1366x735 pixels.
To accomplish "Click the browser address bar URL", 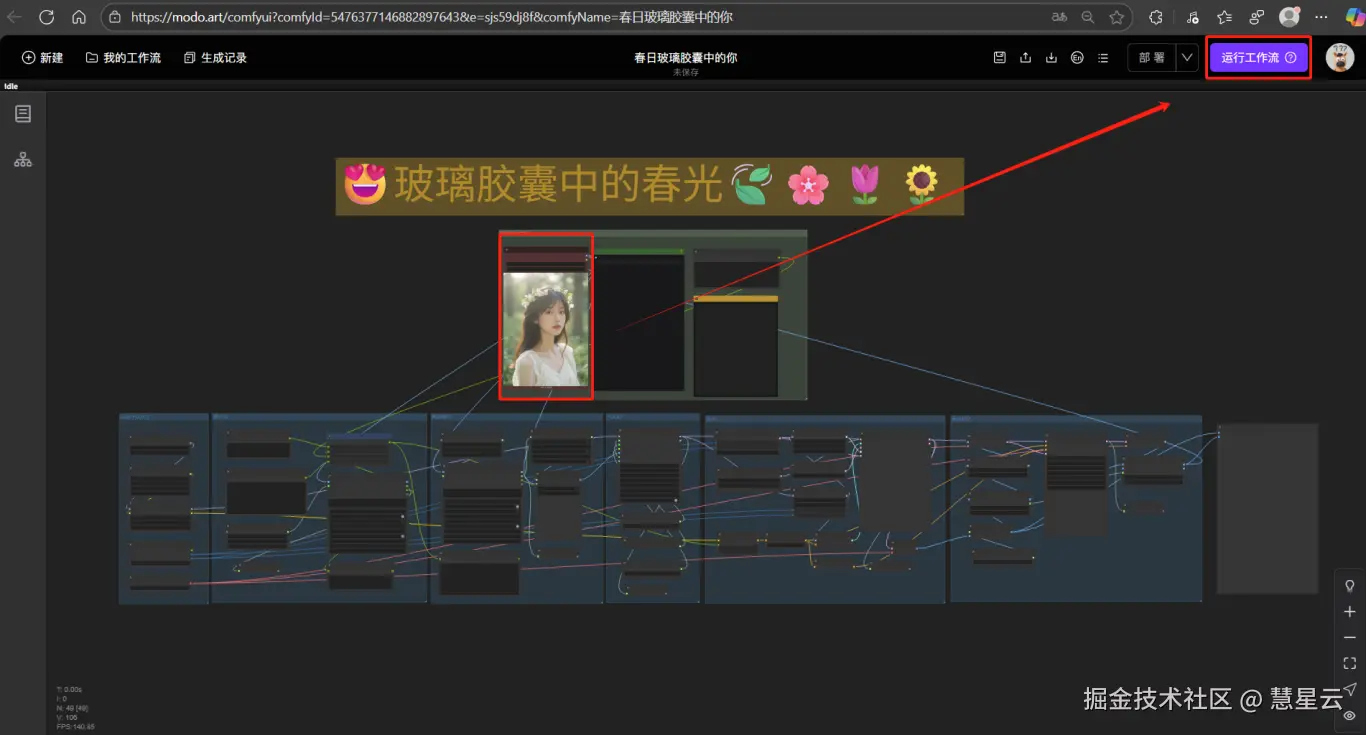I will coord(431,17).
